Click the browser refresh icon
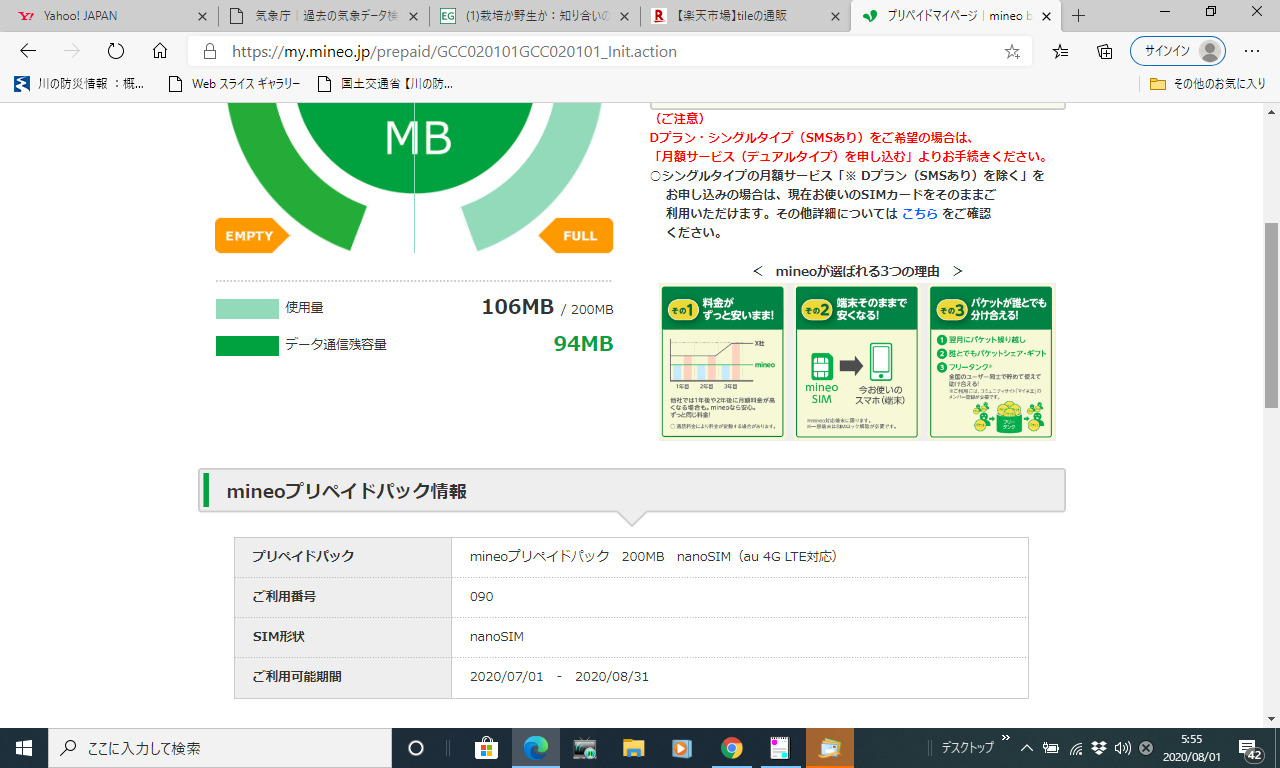 pyautogui.click(x=115, y=52)
